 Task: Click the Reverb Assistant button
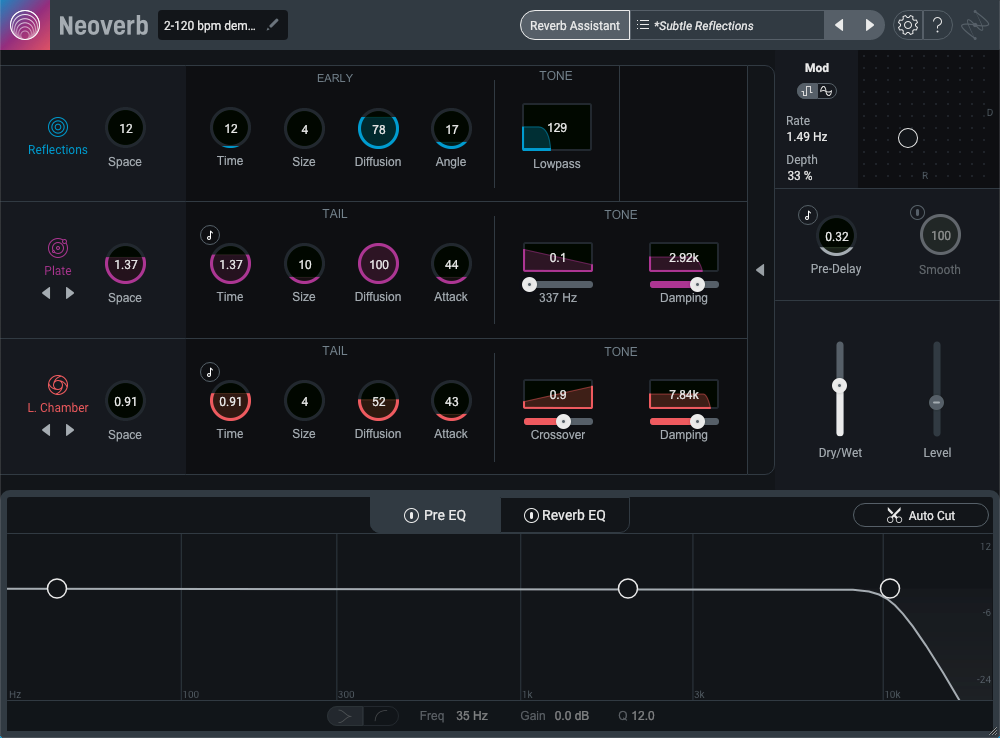pyautogui.click(x=575, y=26)
